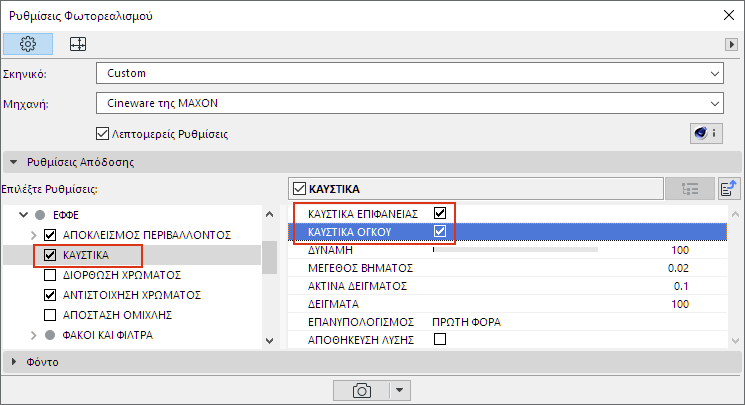Uncheck ΚΑΥΣΤΙΚΑ ΕΠΙΦΑΝΕΙΑΣ checkbox

[439, 213]
